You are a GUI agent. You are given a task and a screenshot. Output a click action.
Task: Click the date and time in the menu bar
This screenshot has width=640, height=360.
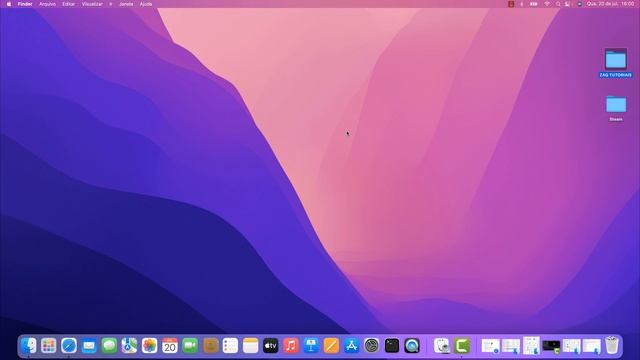point(611,4)
